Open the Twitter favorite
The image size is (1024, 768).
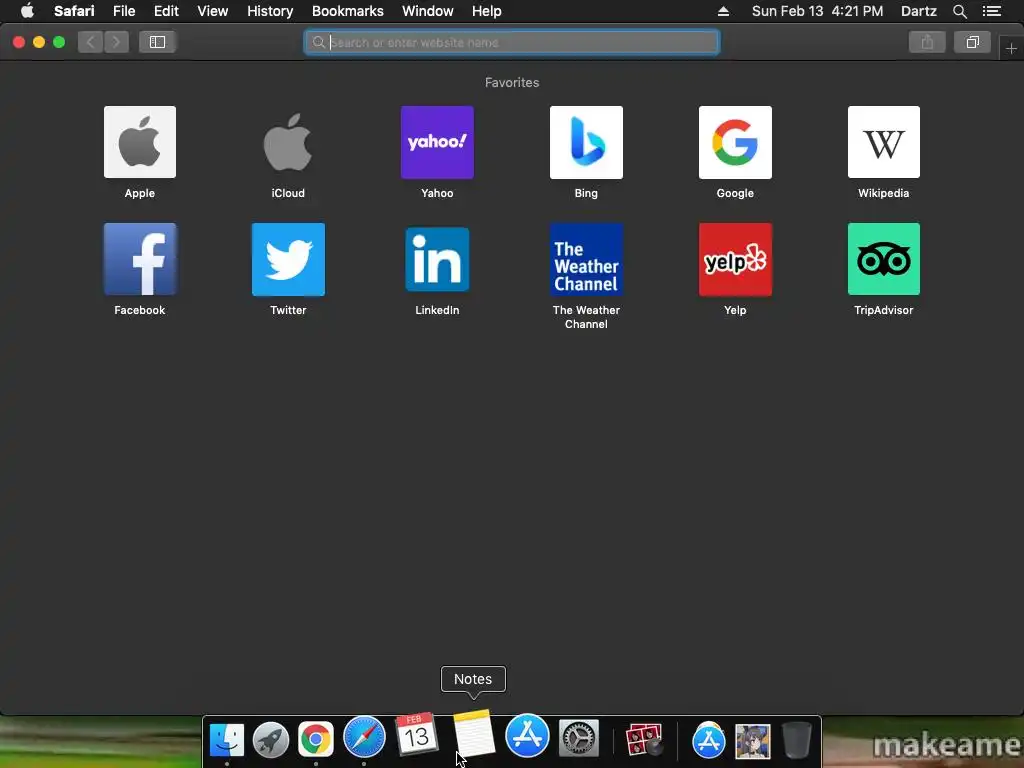pos(288,259)
